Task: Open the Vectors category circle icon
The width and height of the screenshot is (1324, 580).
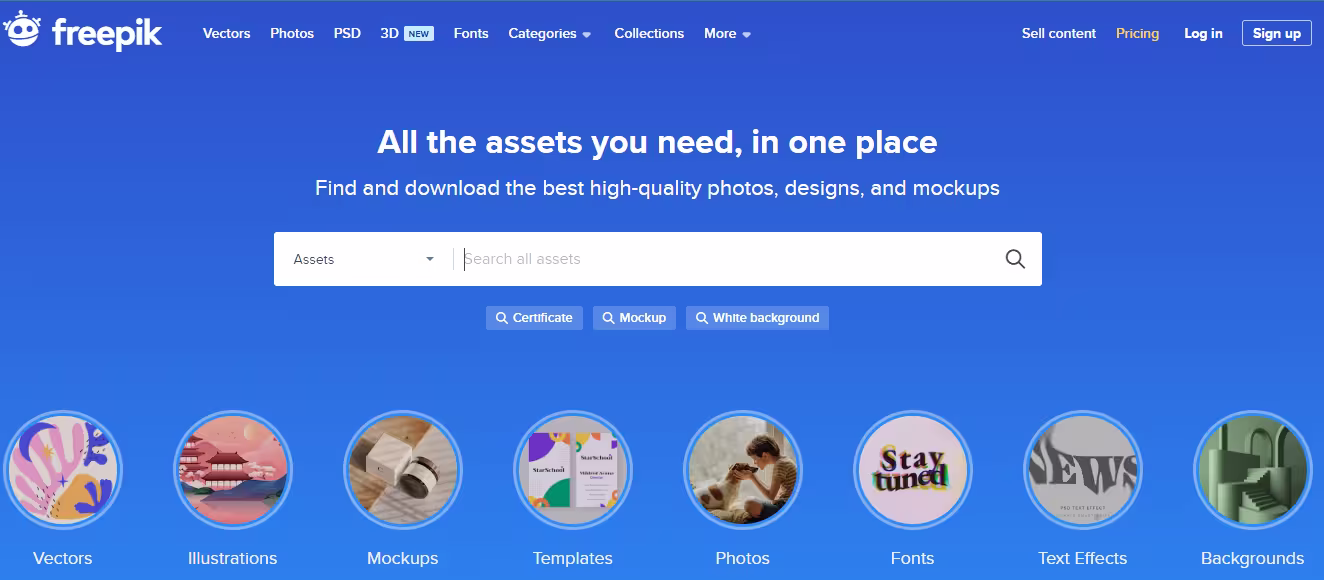Action: point(63,470)
